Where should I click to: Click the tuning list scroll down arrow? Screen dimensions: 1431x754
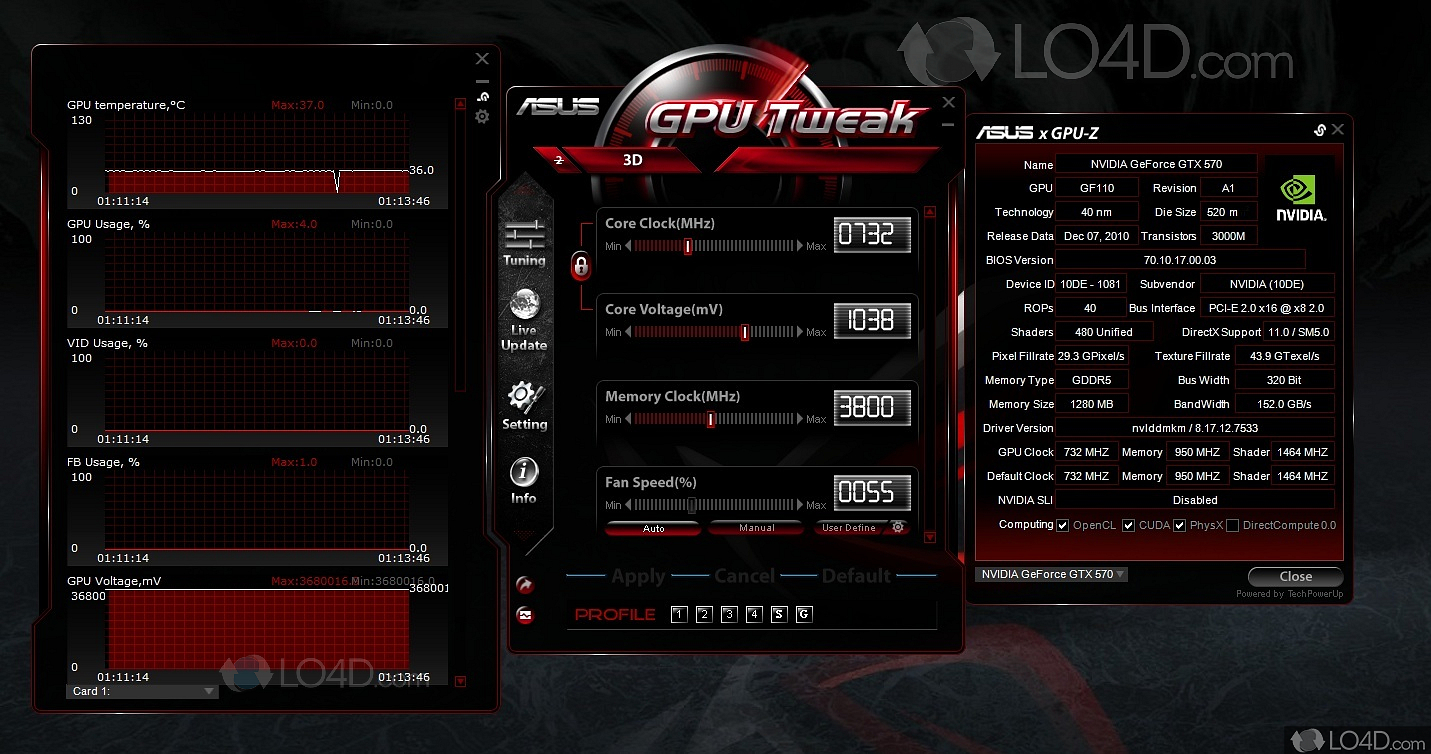[x=930, y=537]
